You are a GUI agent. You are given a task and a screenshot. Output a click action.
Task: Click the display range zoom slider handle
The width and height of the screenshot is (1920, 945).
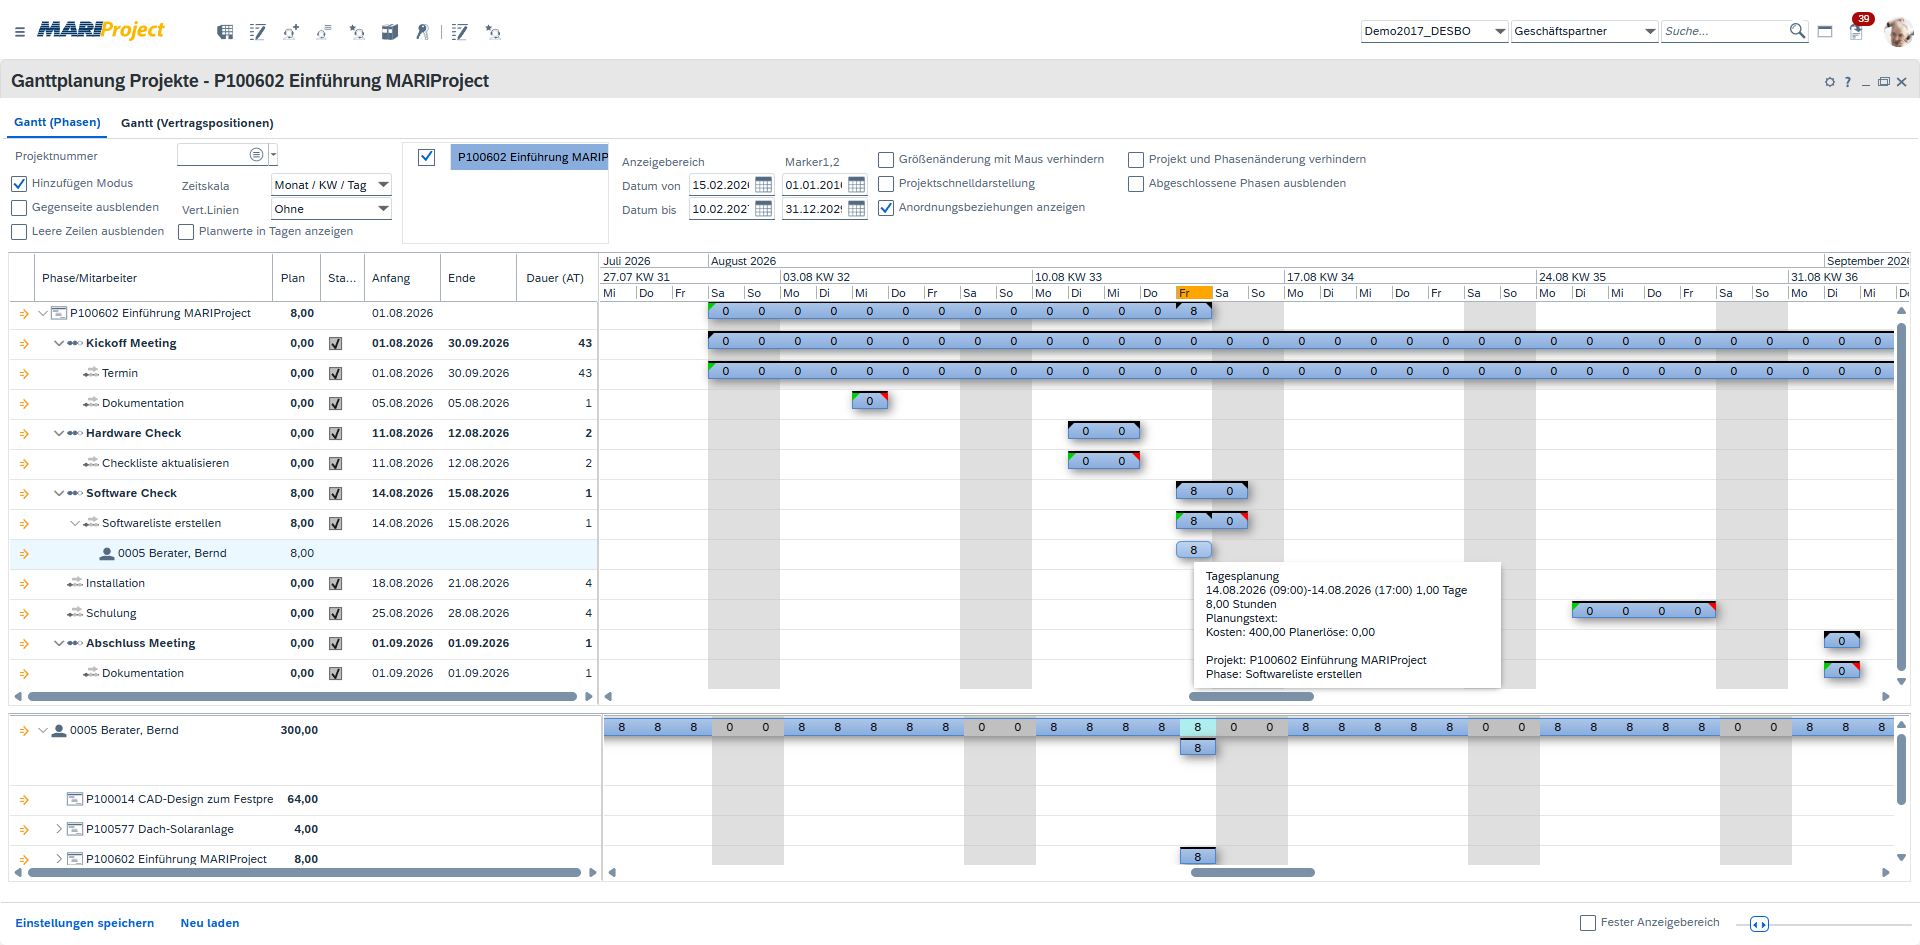point(1759,924)
